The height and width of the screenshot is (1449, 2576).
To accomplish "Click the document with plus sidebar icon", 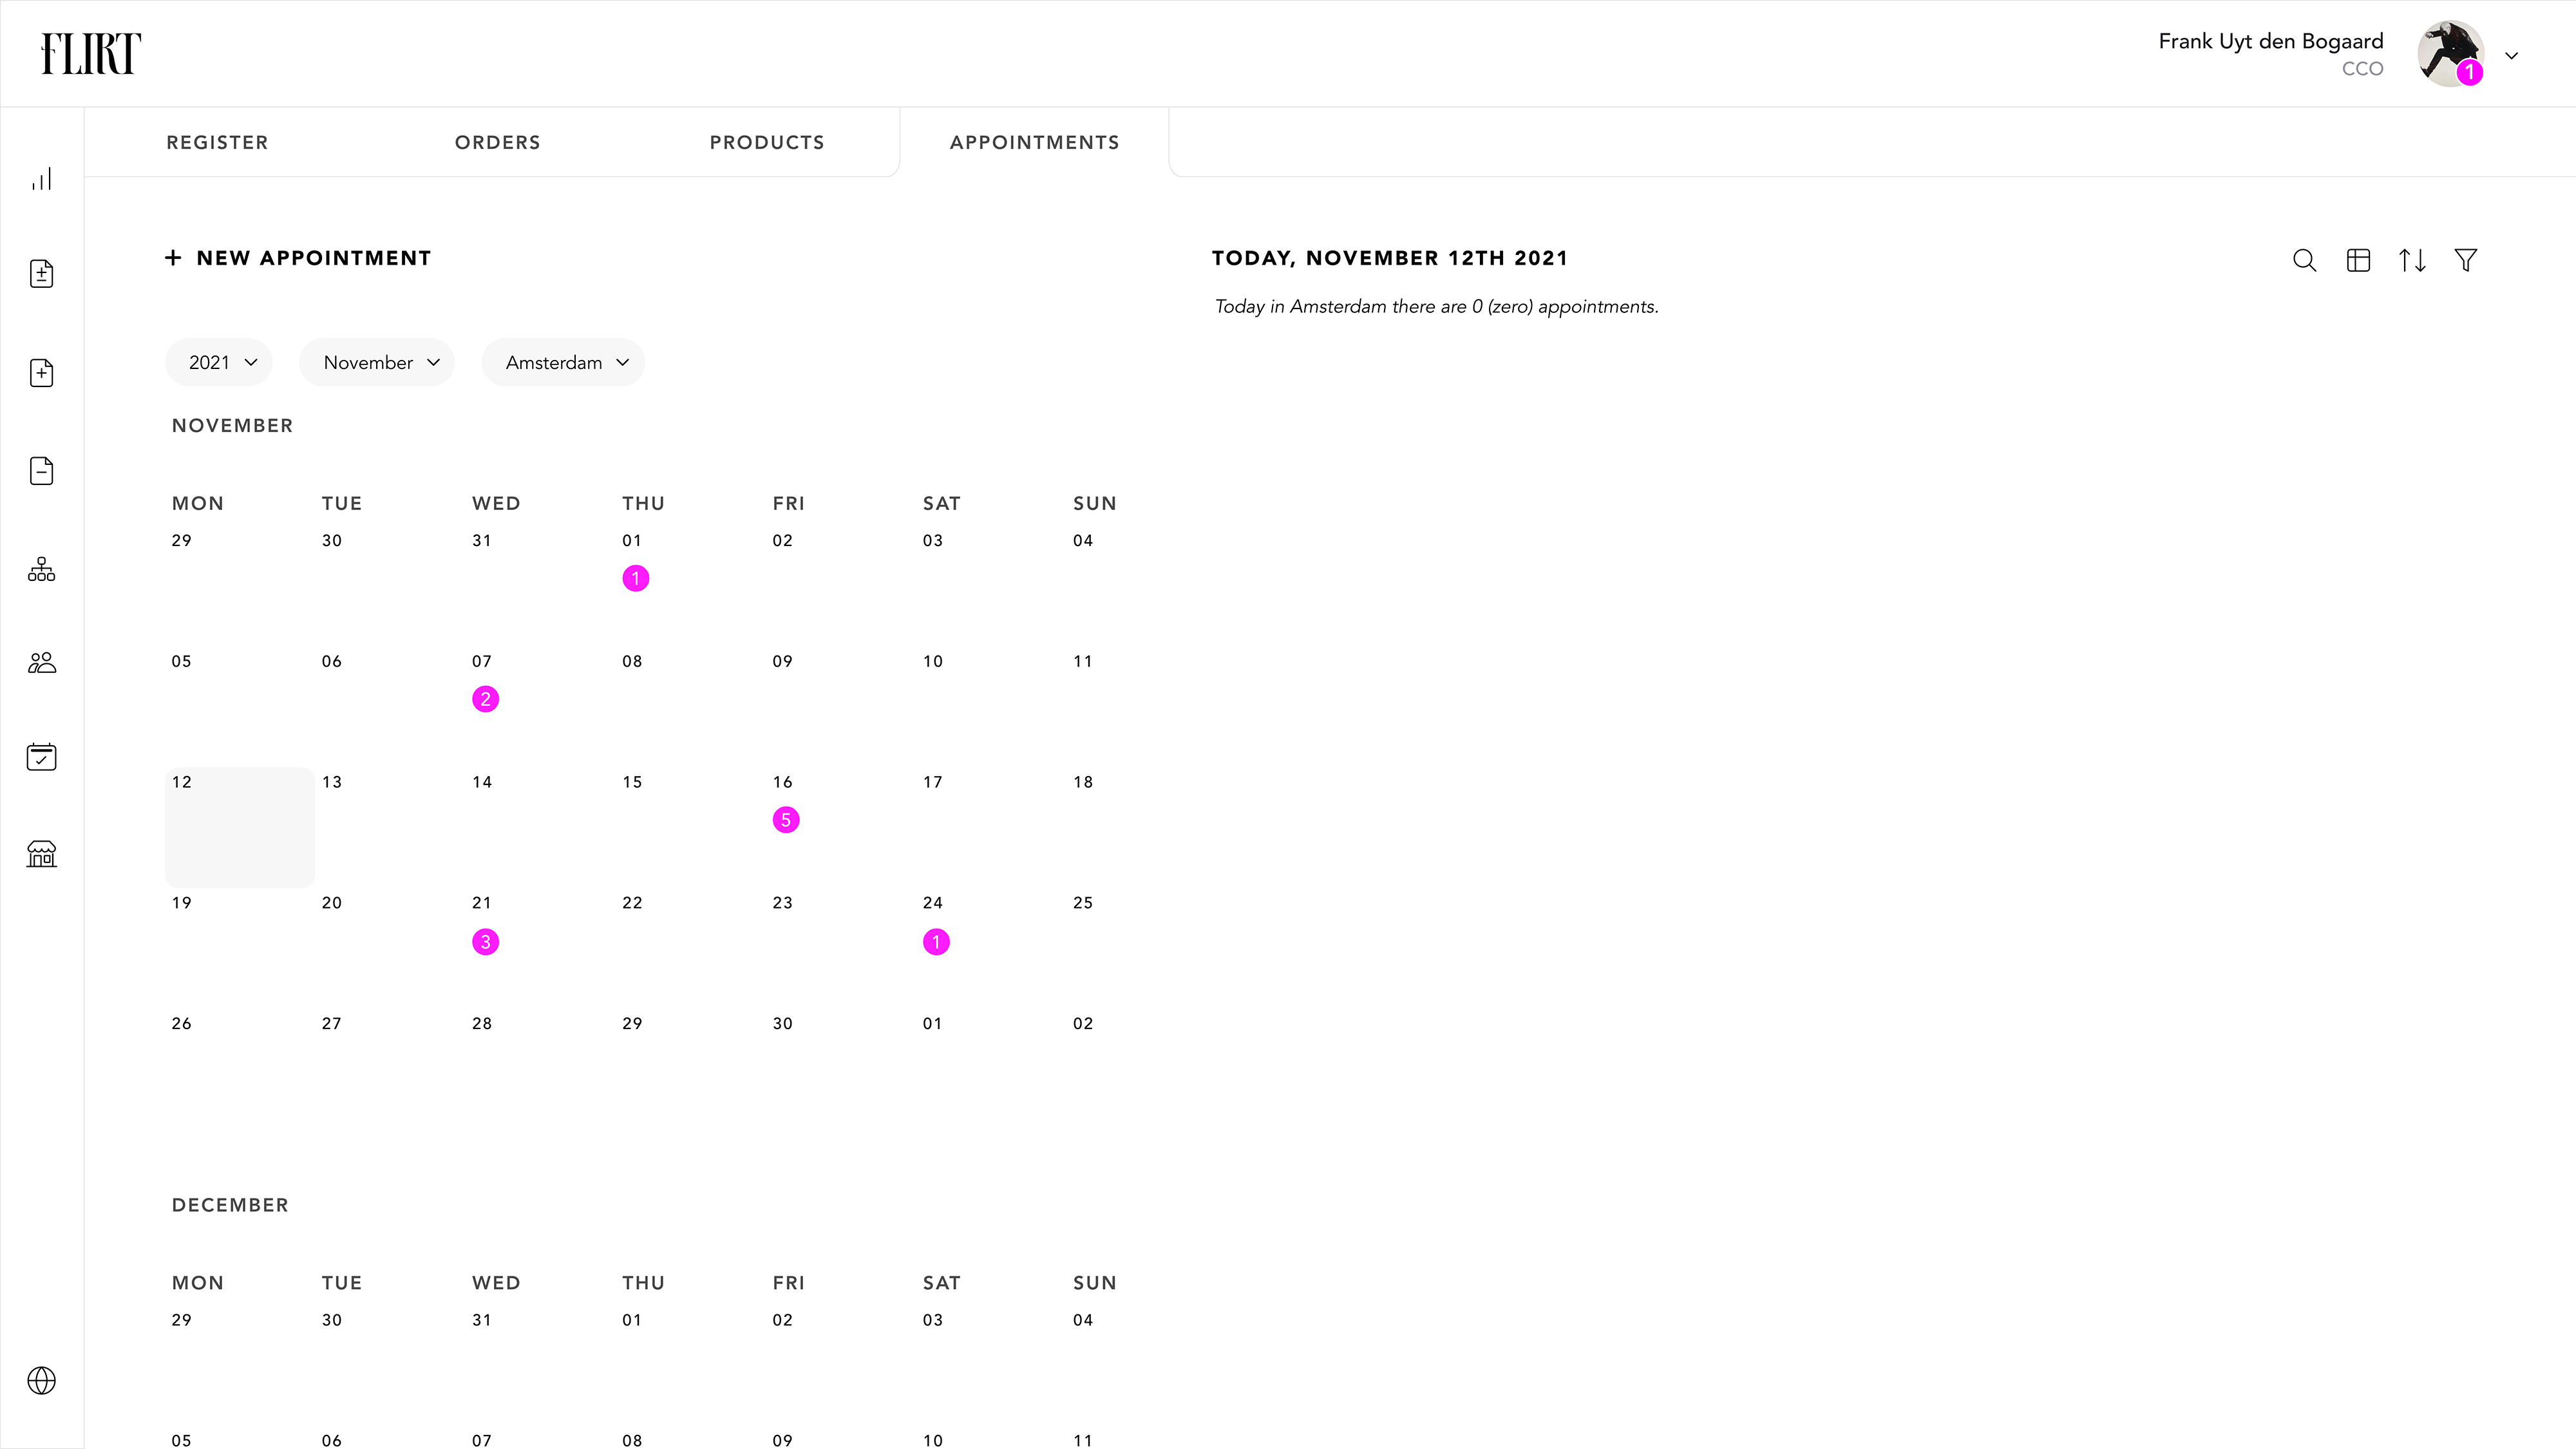I will 41,373.
